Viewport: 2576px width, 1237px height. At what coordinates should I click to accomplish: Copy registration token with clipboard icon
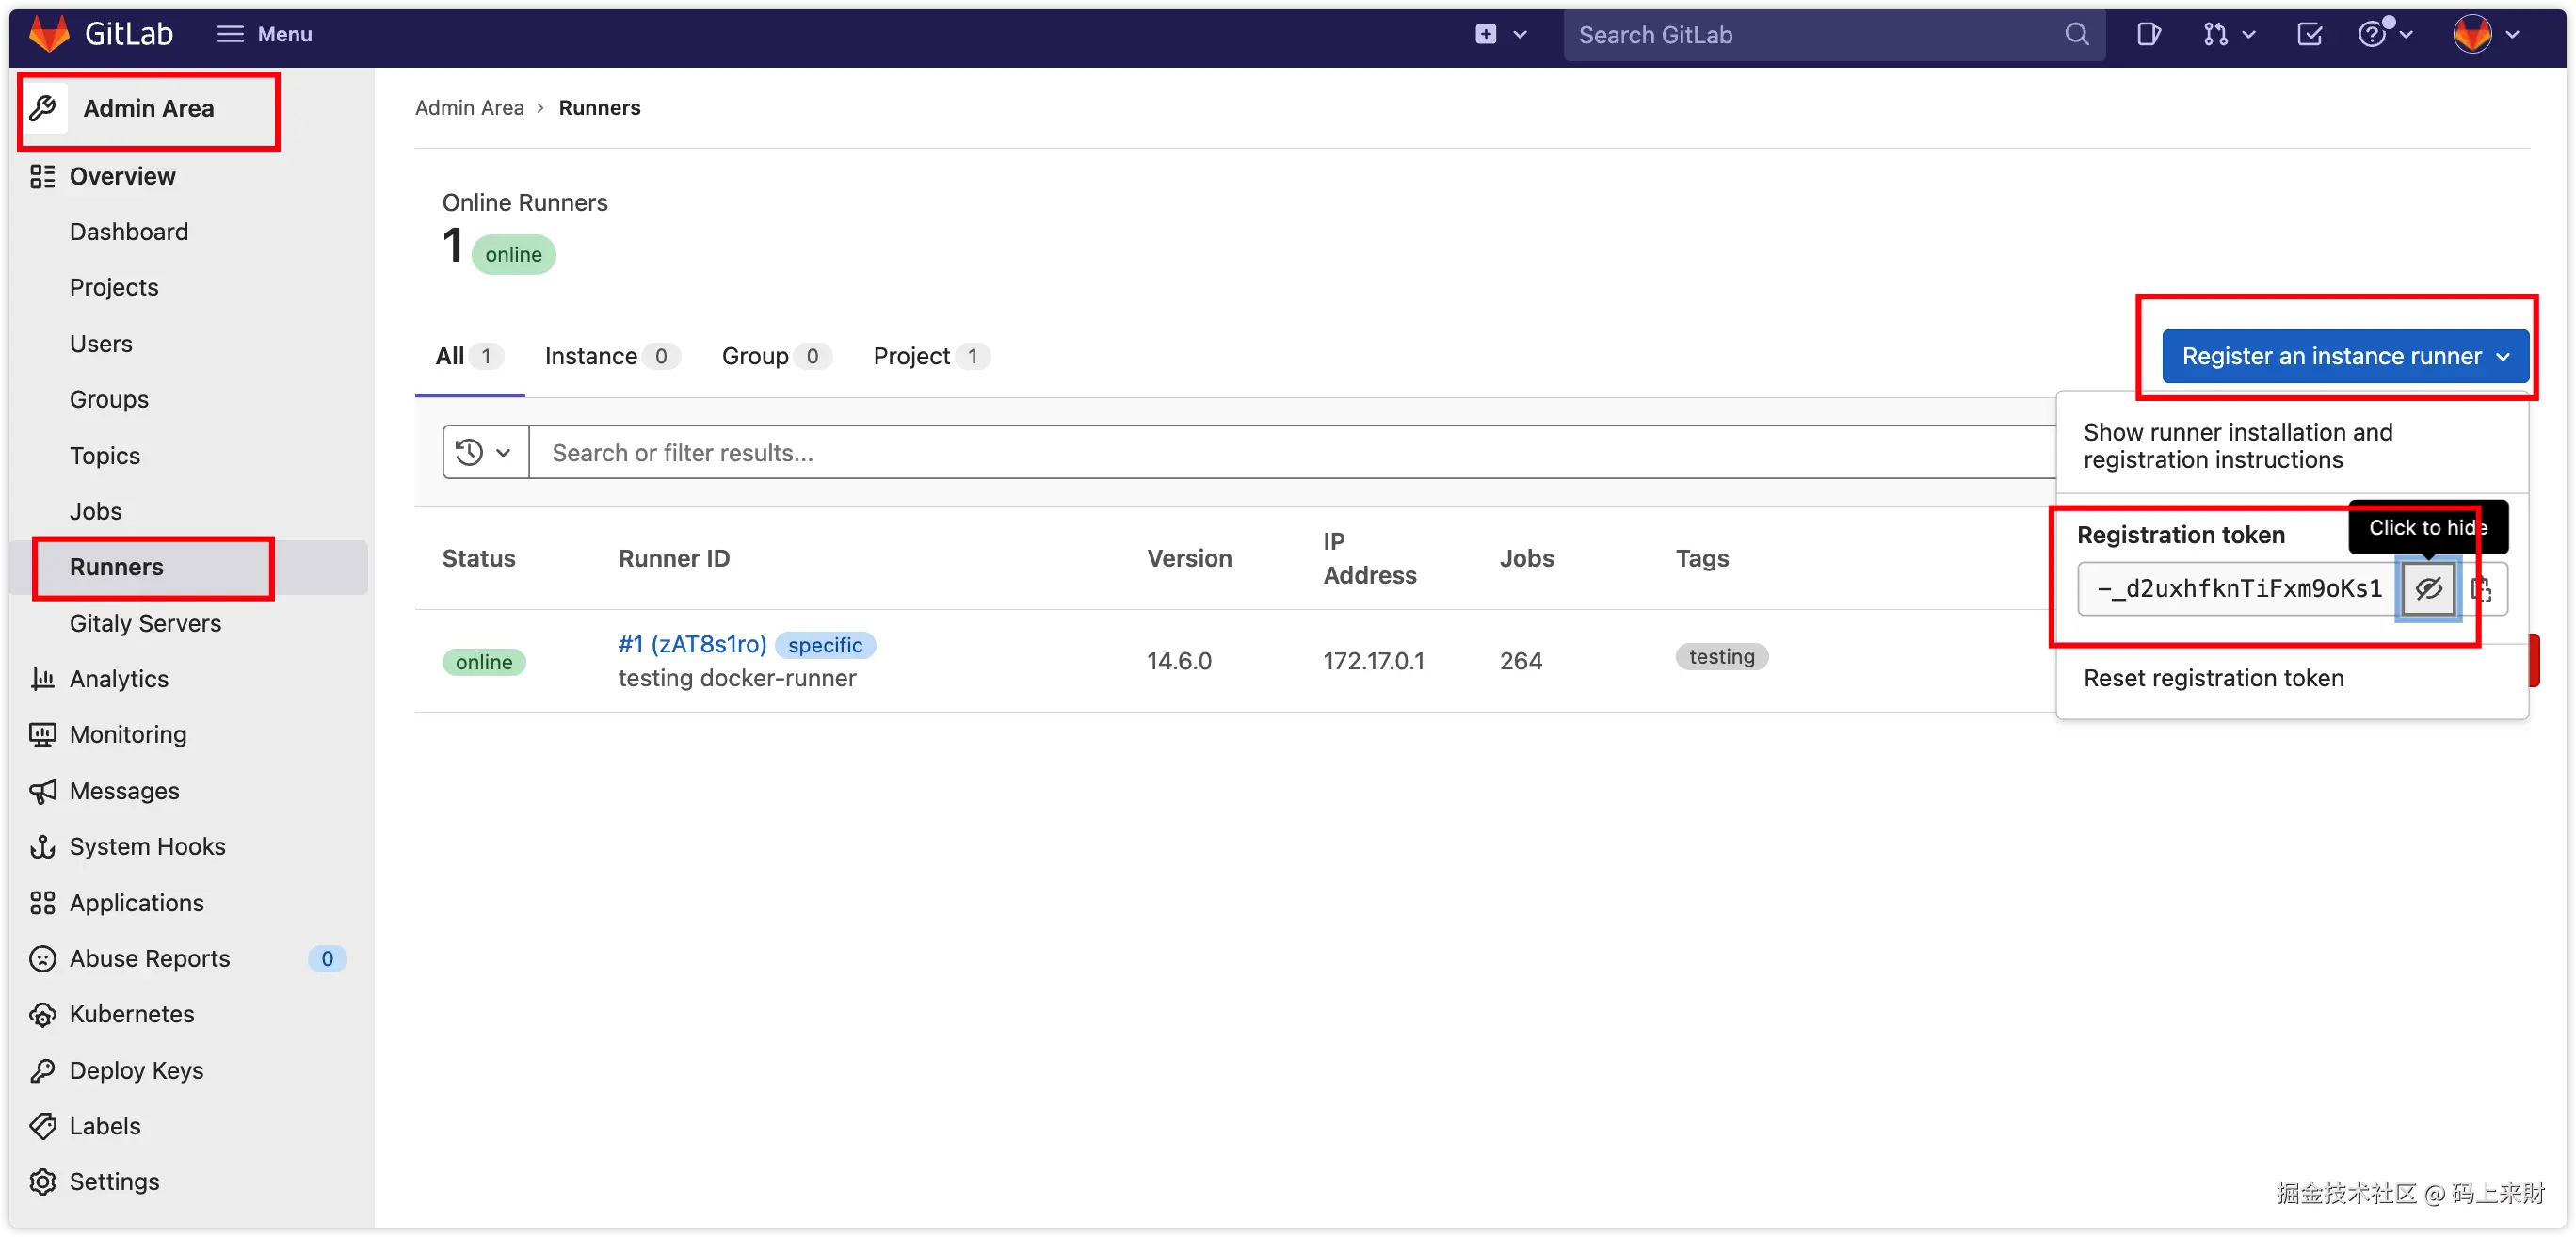(x=2481, y=588)
